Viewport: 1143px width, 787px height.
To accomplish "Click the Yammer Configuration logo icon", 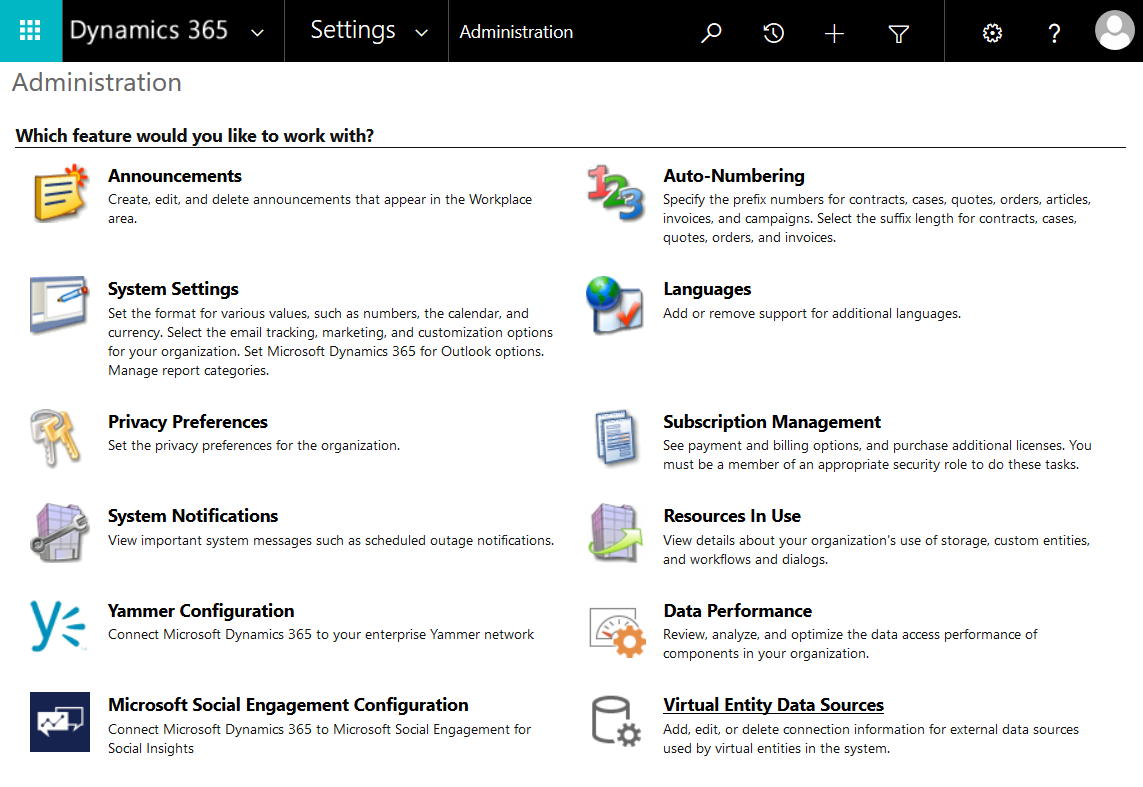I will 58,625.
